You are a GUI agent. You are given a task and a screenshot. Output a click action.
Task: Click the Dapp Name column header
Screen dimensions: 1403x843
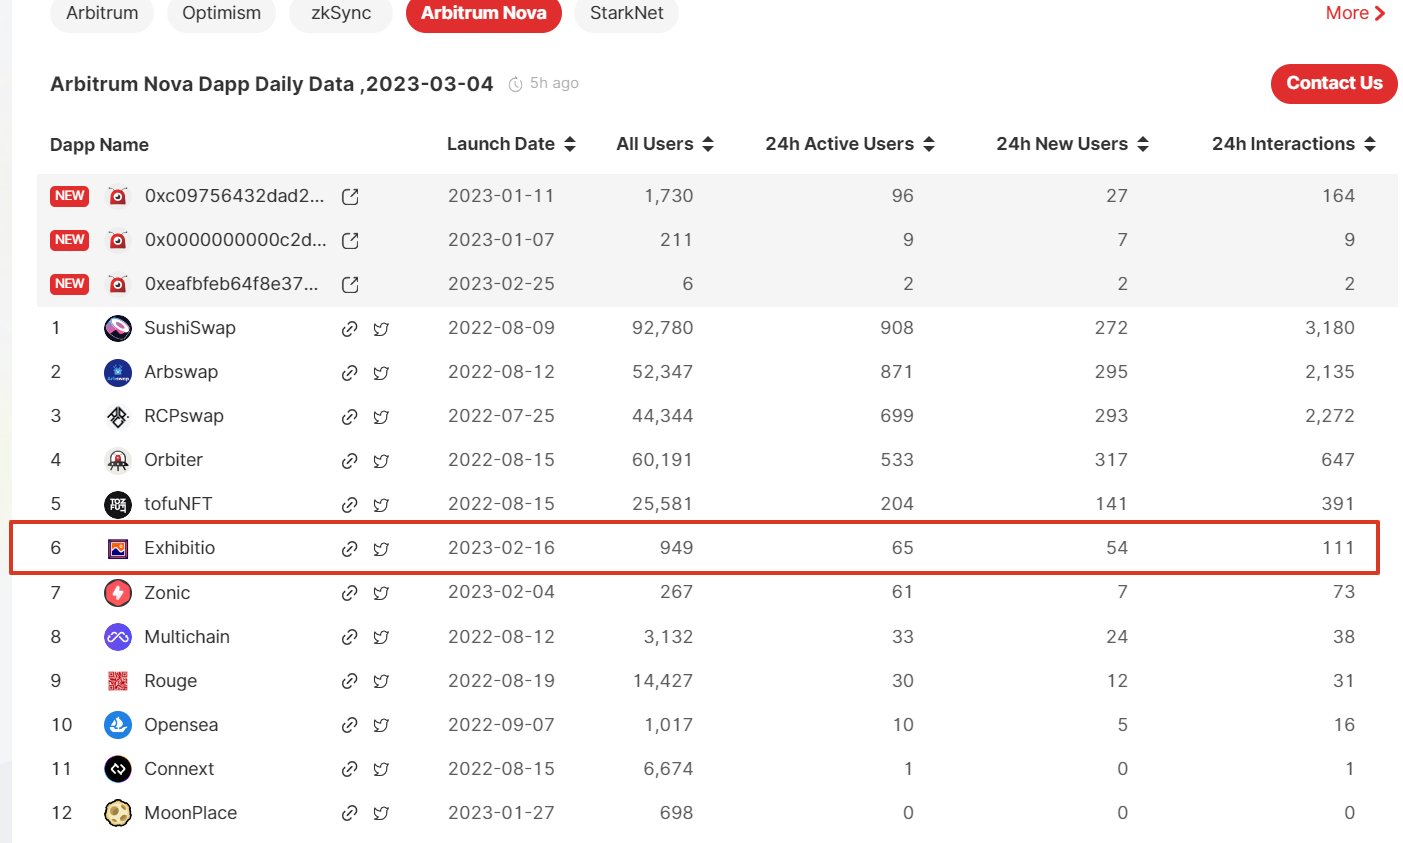coord(99,145)
